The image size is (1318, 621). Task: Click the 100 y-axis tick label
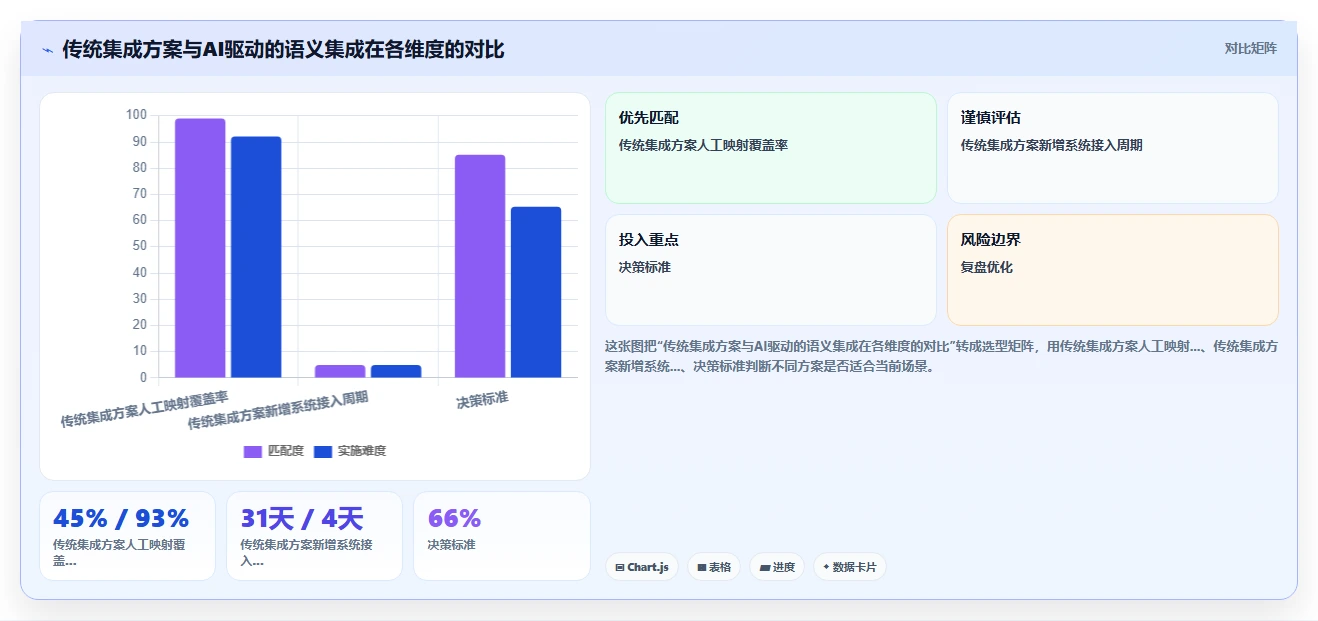click(x=136, y=115)
